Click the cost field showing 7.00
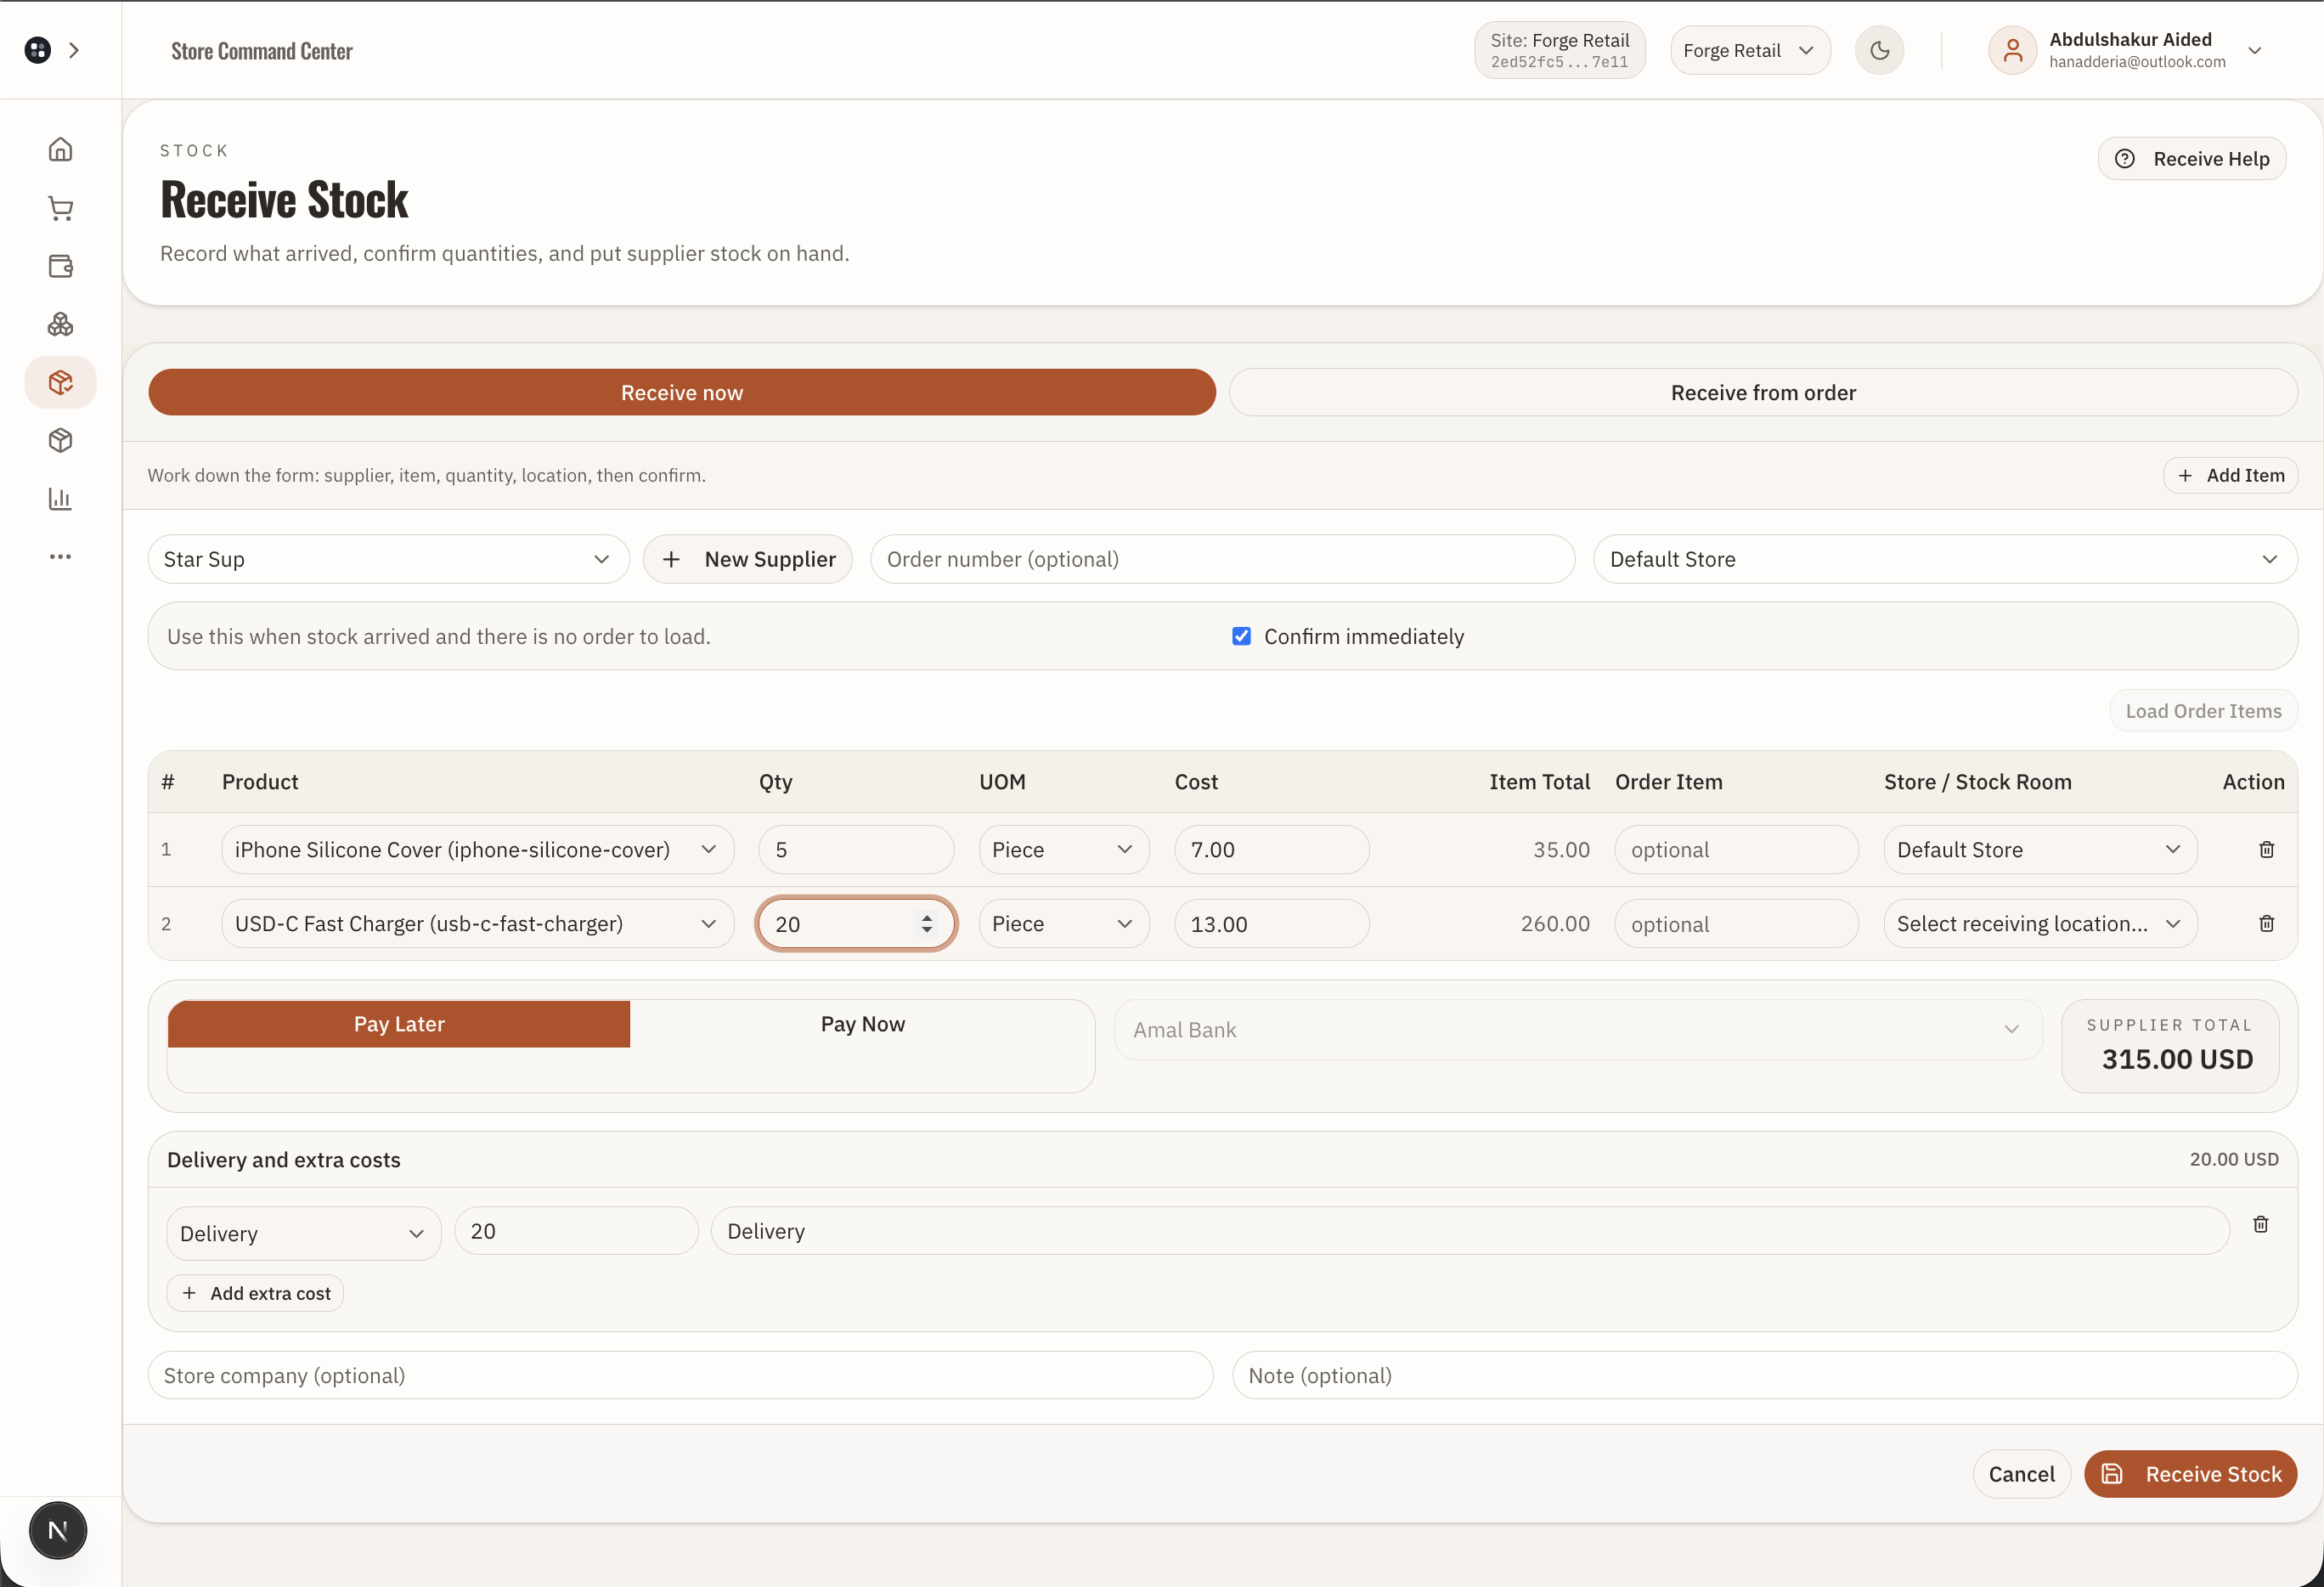The width and height of the screenshot is (2324, 1587). tap(1272, 849)
